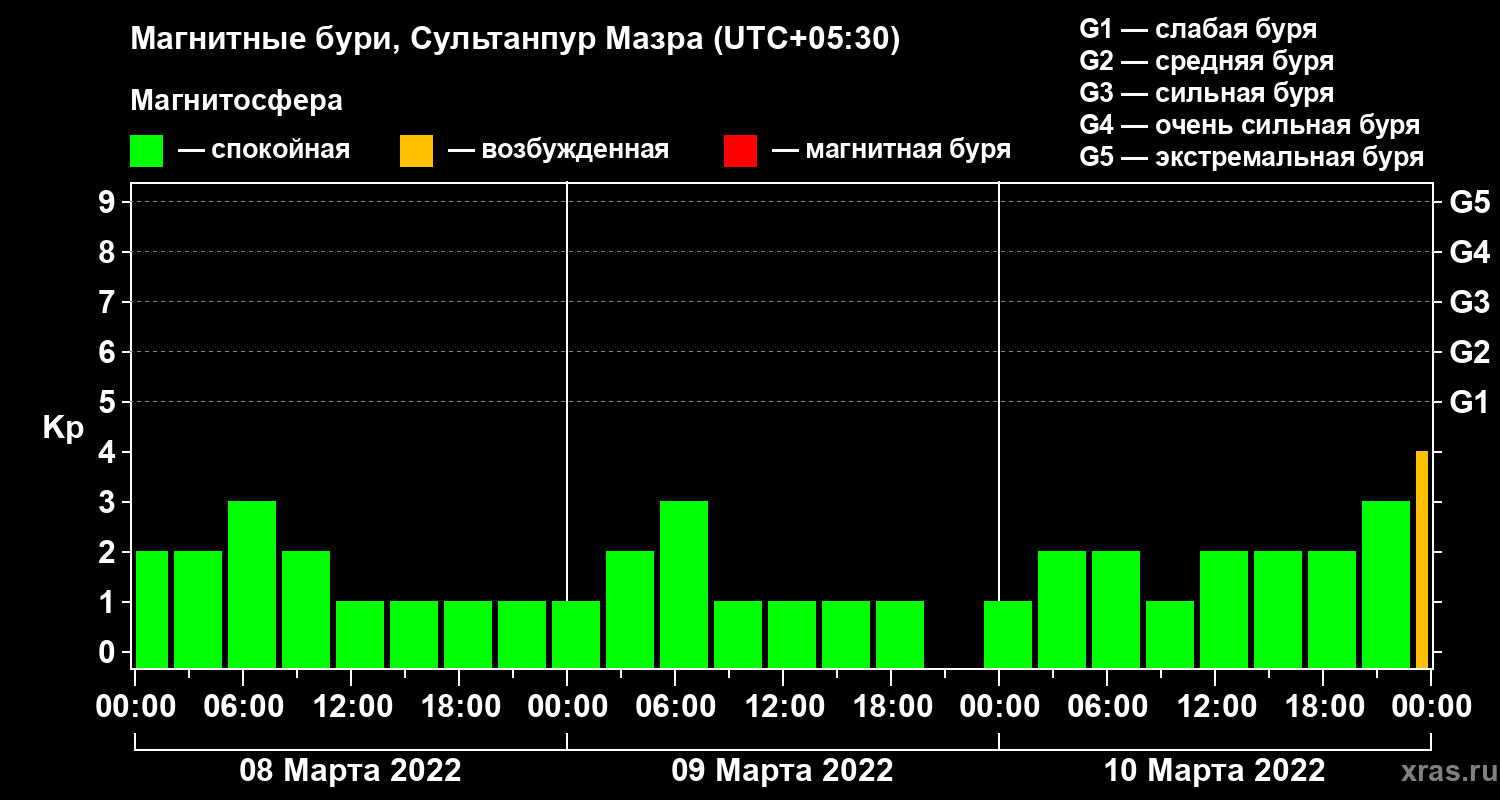The height and width of the screenshot is (800, 1500).
Task: Click the '10 Марта 2022' date label
Action: [1214, 771]
